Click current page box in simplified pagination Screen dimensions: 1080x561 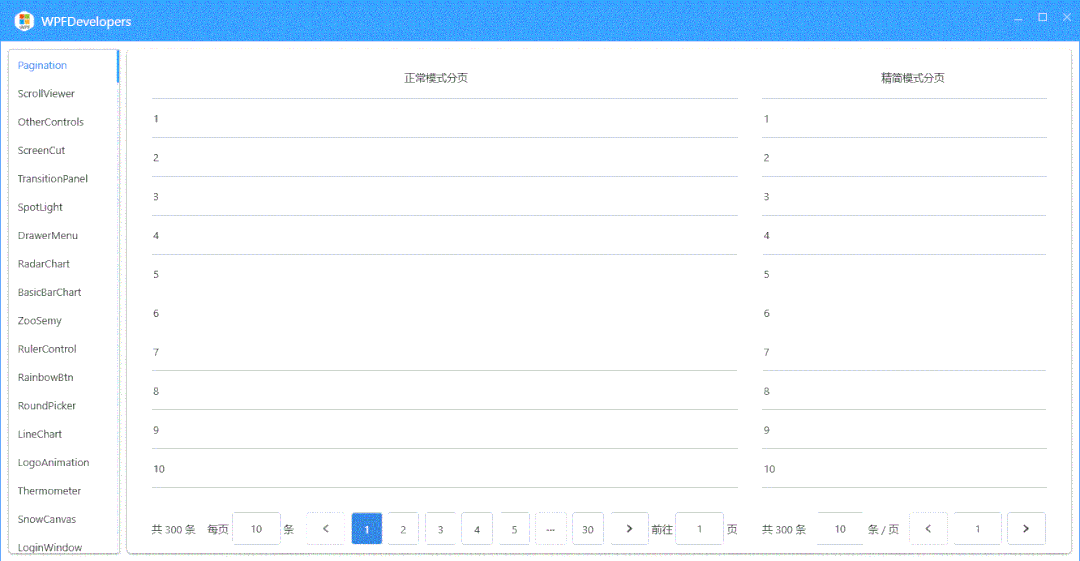click(x=977, y=529)
